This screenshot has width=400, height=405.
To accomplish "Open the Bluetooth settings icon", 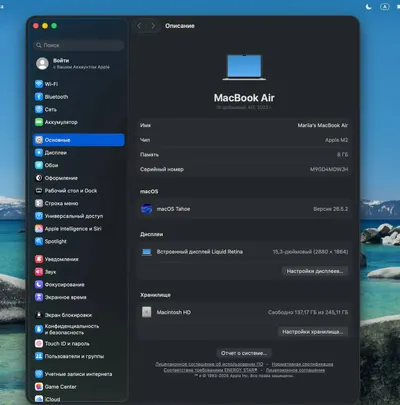I will [x=39, y=97].
